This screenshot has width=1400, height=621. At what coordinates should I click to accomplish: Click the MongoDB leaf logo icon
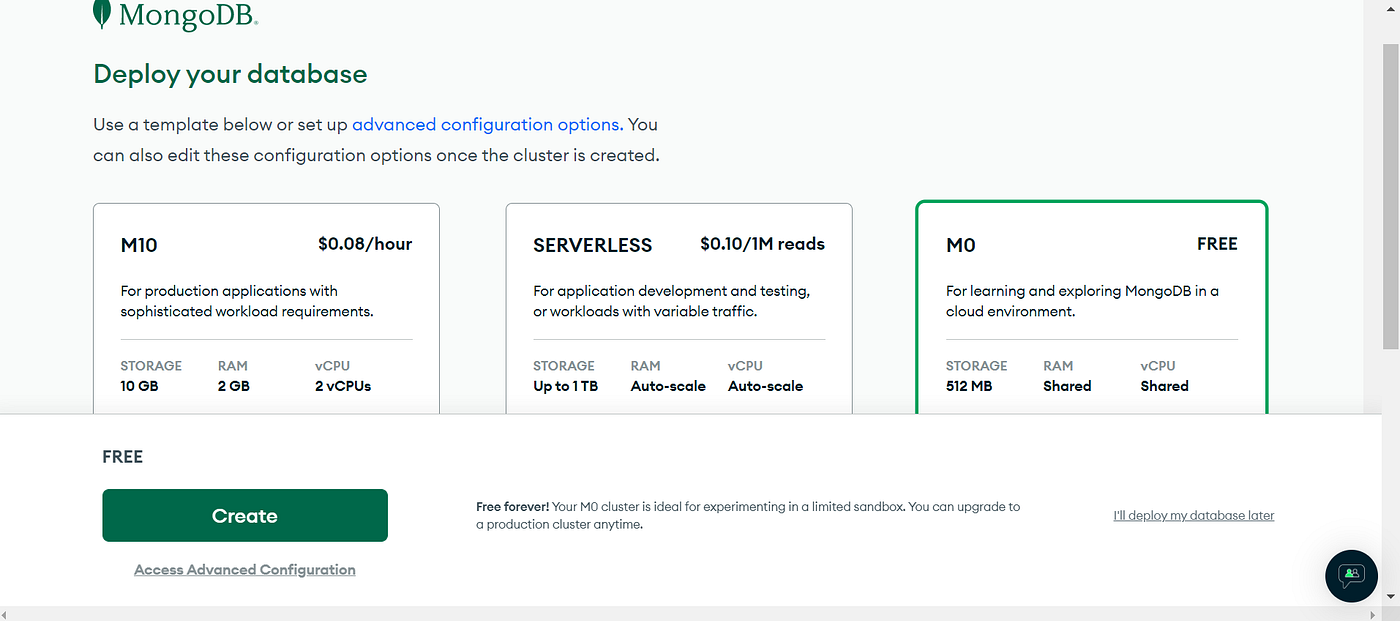tap(102, 13)
